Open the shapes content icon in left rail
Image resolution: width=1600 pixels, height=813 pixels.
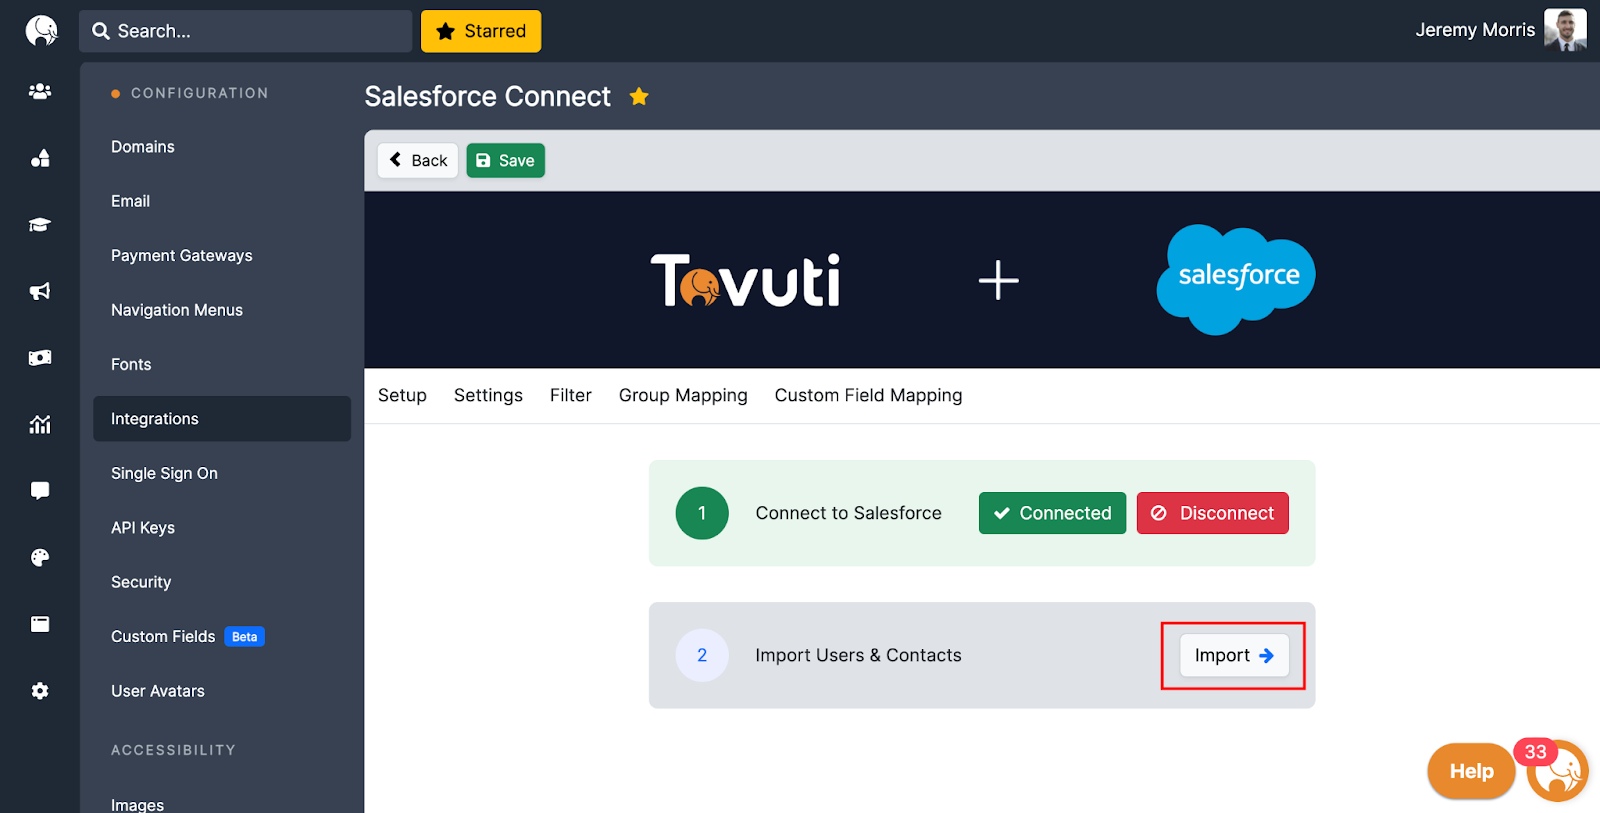40,158
